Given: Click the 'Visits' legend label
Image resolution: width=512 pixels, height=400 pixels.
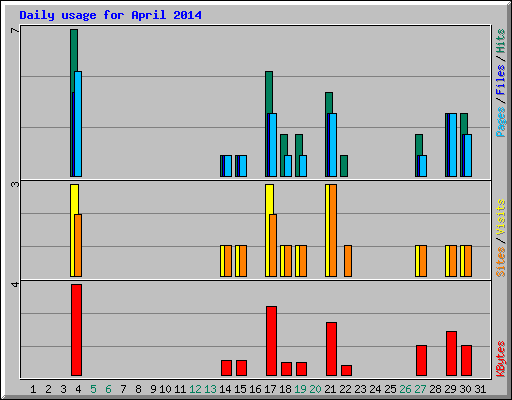Looking at the screenshot, I should pyautogui.click(x=500, y=217).
